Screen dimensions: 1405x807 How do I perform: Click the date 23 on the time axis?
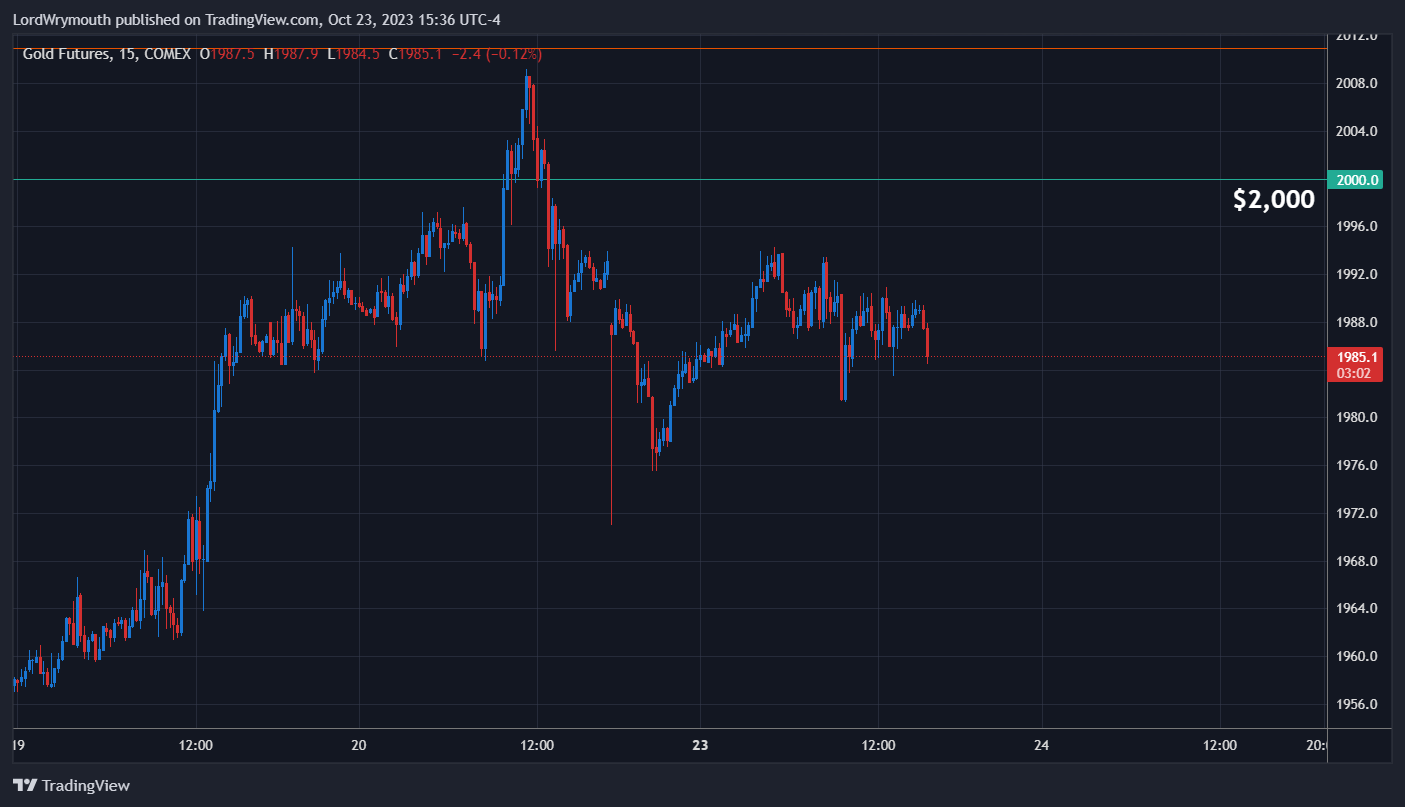(700, 745)
